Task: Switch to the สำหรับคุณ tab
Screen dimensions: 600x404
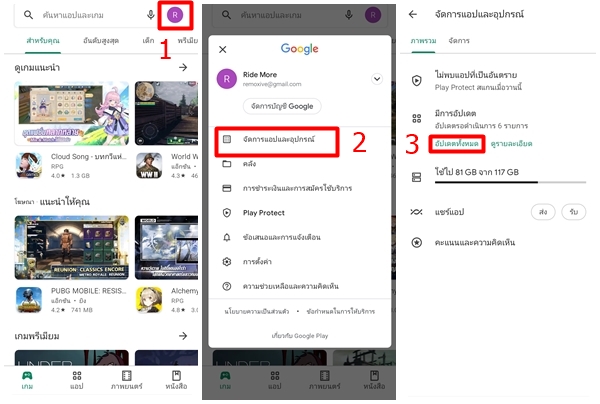Action: tap(43, 41)
